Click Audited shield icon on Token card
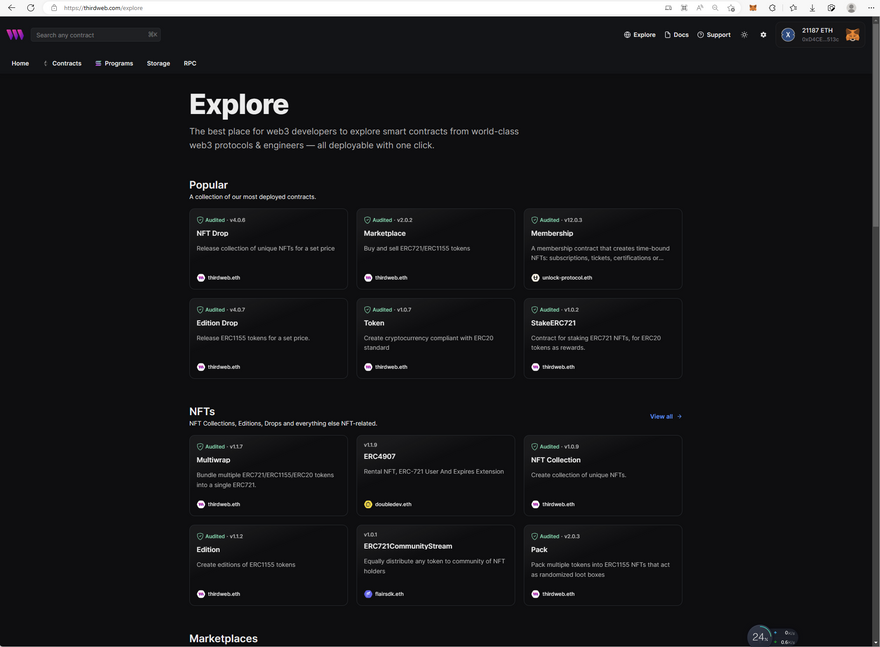The height and width of the screenshot is (647, 880). 368,310
